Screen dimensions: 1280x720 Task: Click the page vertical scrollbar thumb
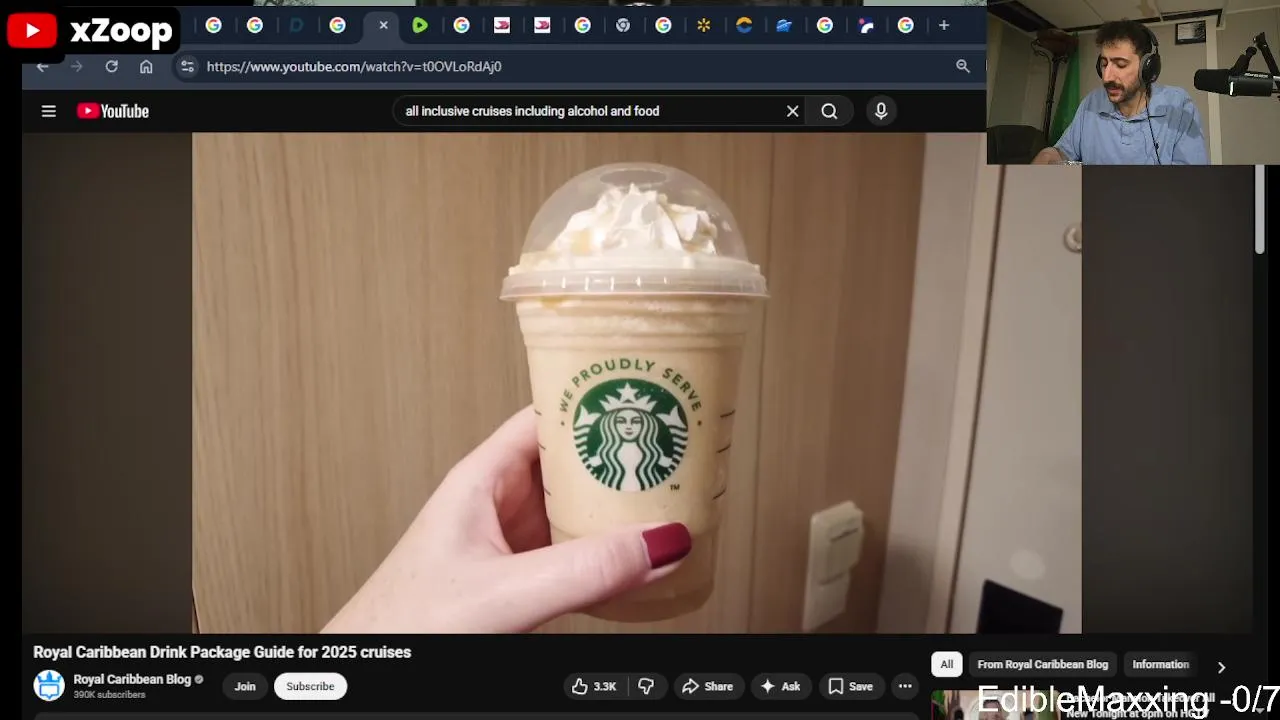1259,210
